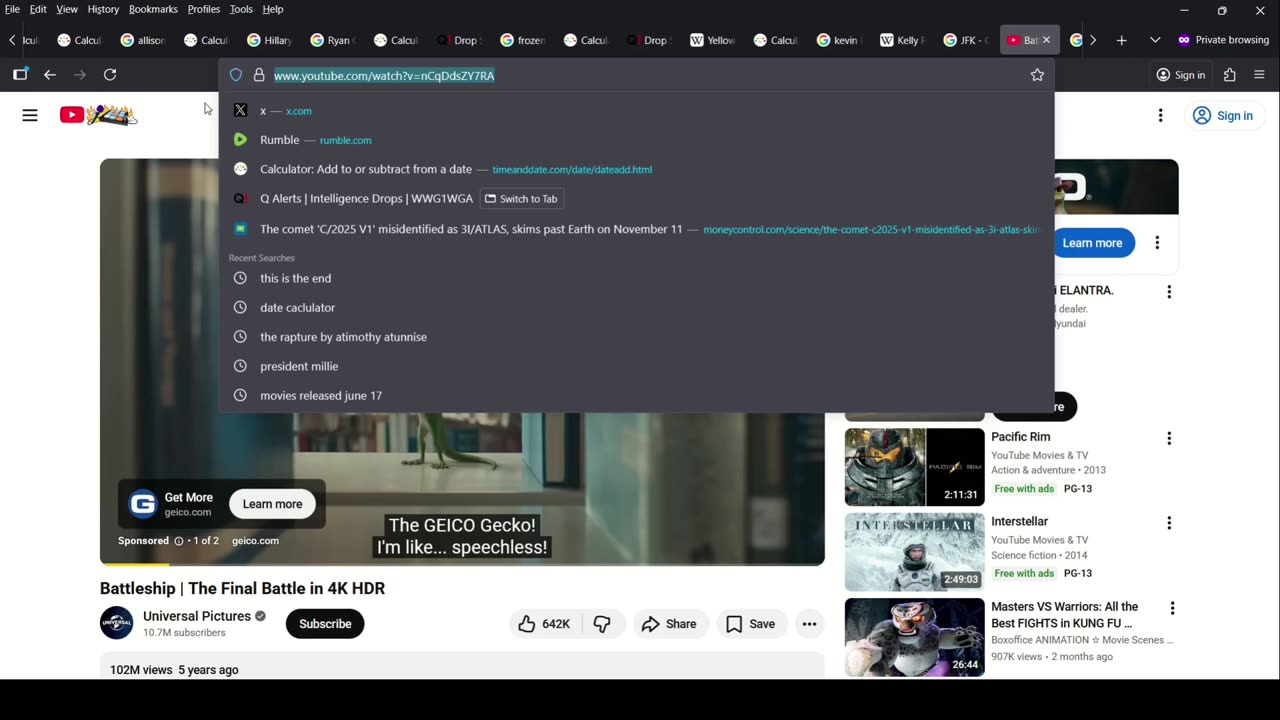Open the Pacific Rim movie thumbnail
Screen dimensions: 1280x720
click(914, 467)
